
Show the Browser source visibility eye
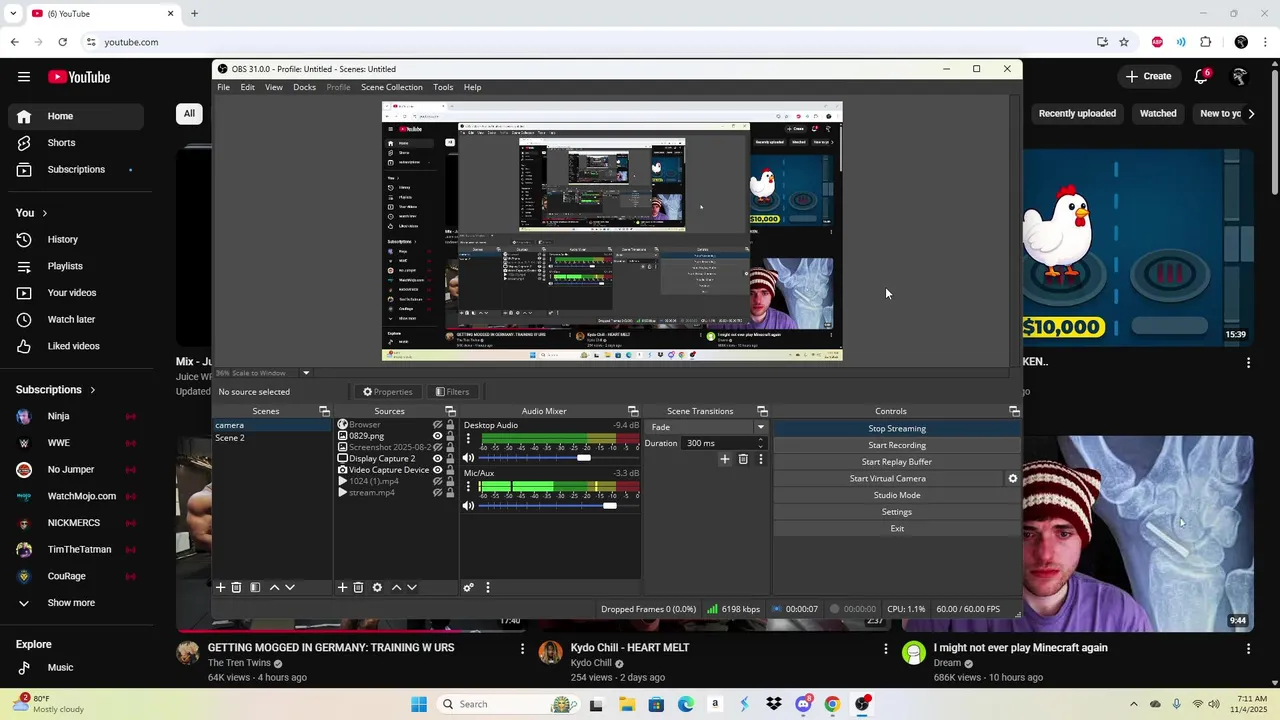point(437,425)
